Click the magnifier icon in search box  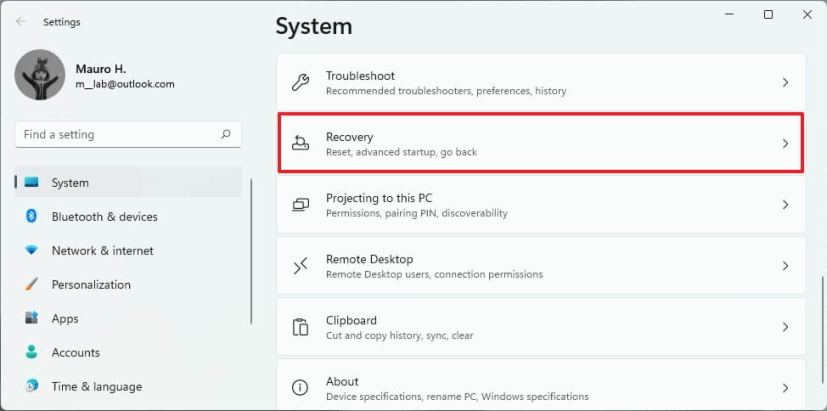click(226, 134)
